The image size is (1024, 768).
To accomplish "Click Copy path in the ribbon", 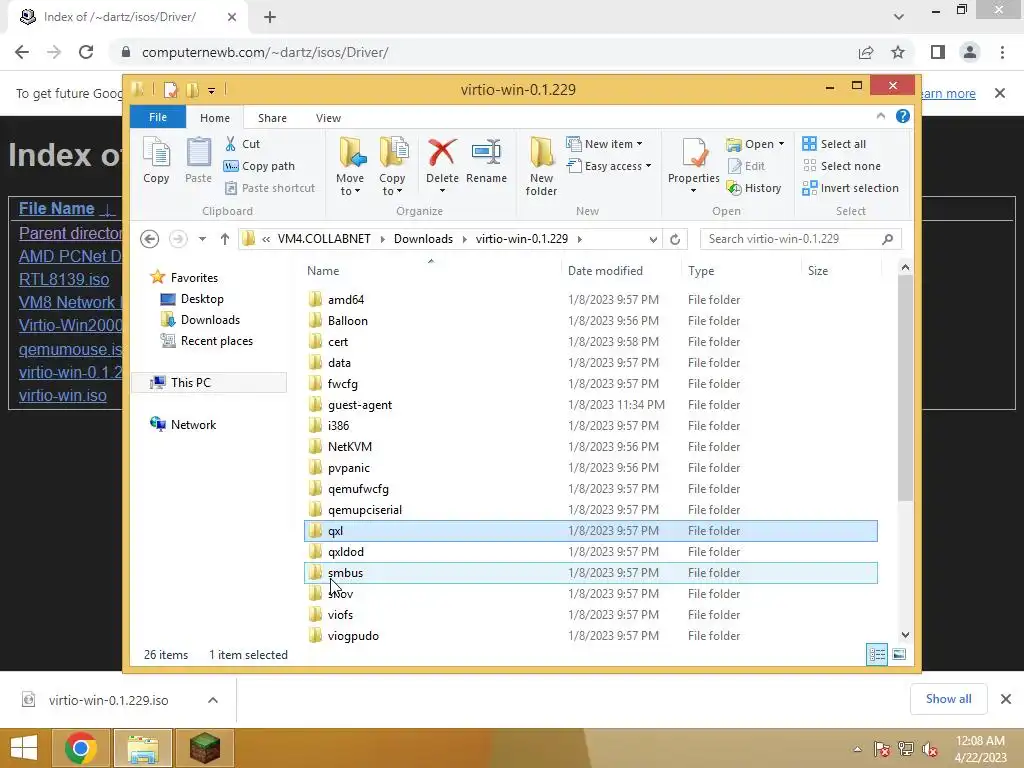I will [259, 166].
